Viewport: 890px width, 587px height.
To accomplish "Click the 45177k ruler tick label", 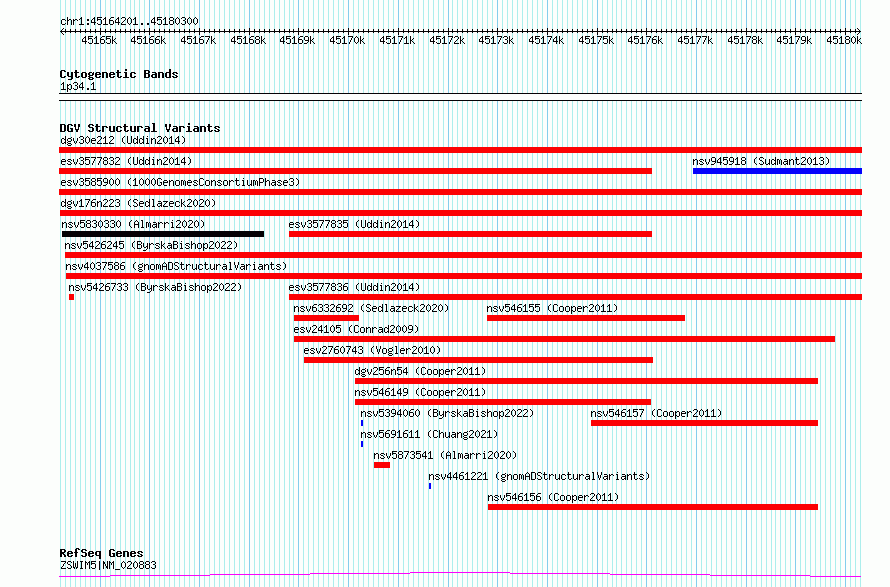I will tap(695, 40).
